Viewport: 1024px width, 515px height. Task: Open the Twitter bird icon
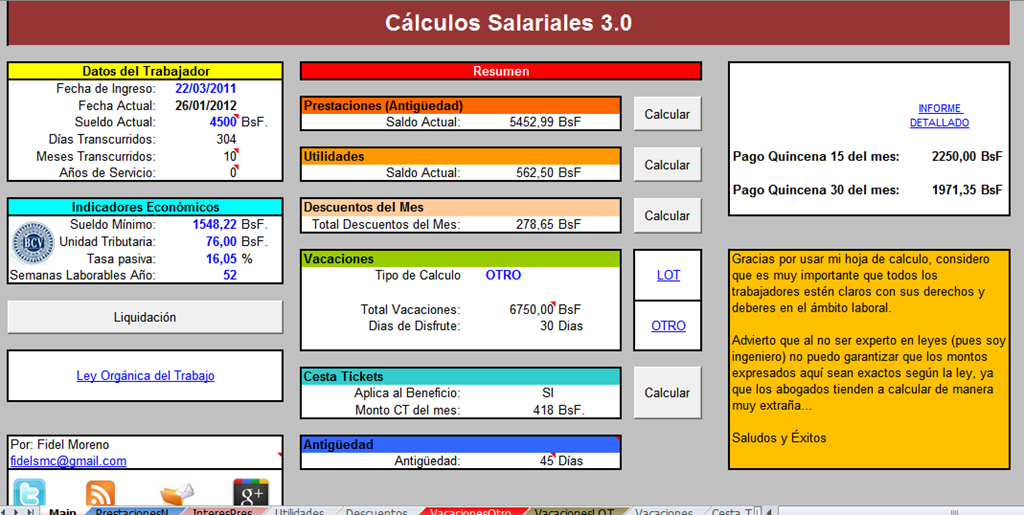point(29,493)
